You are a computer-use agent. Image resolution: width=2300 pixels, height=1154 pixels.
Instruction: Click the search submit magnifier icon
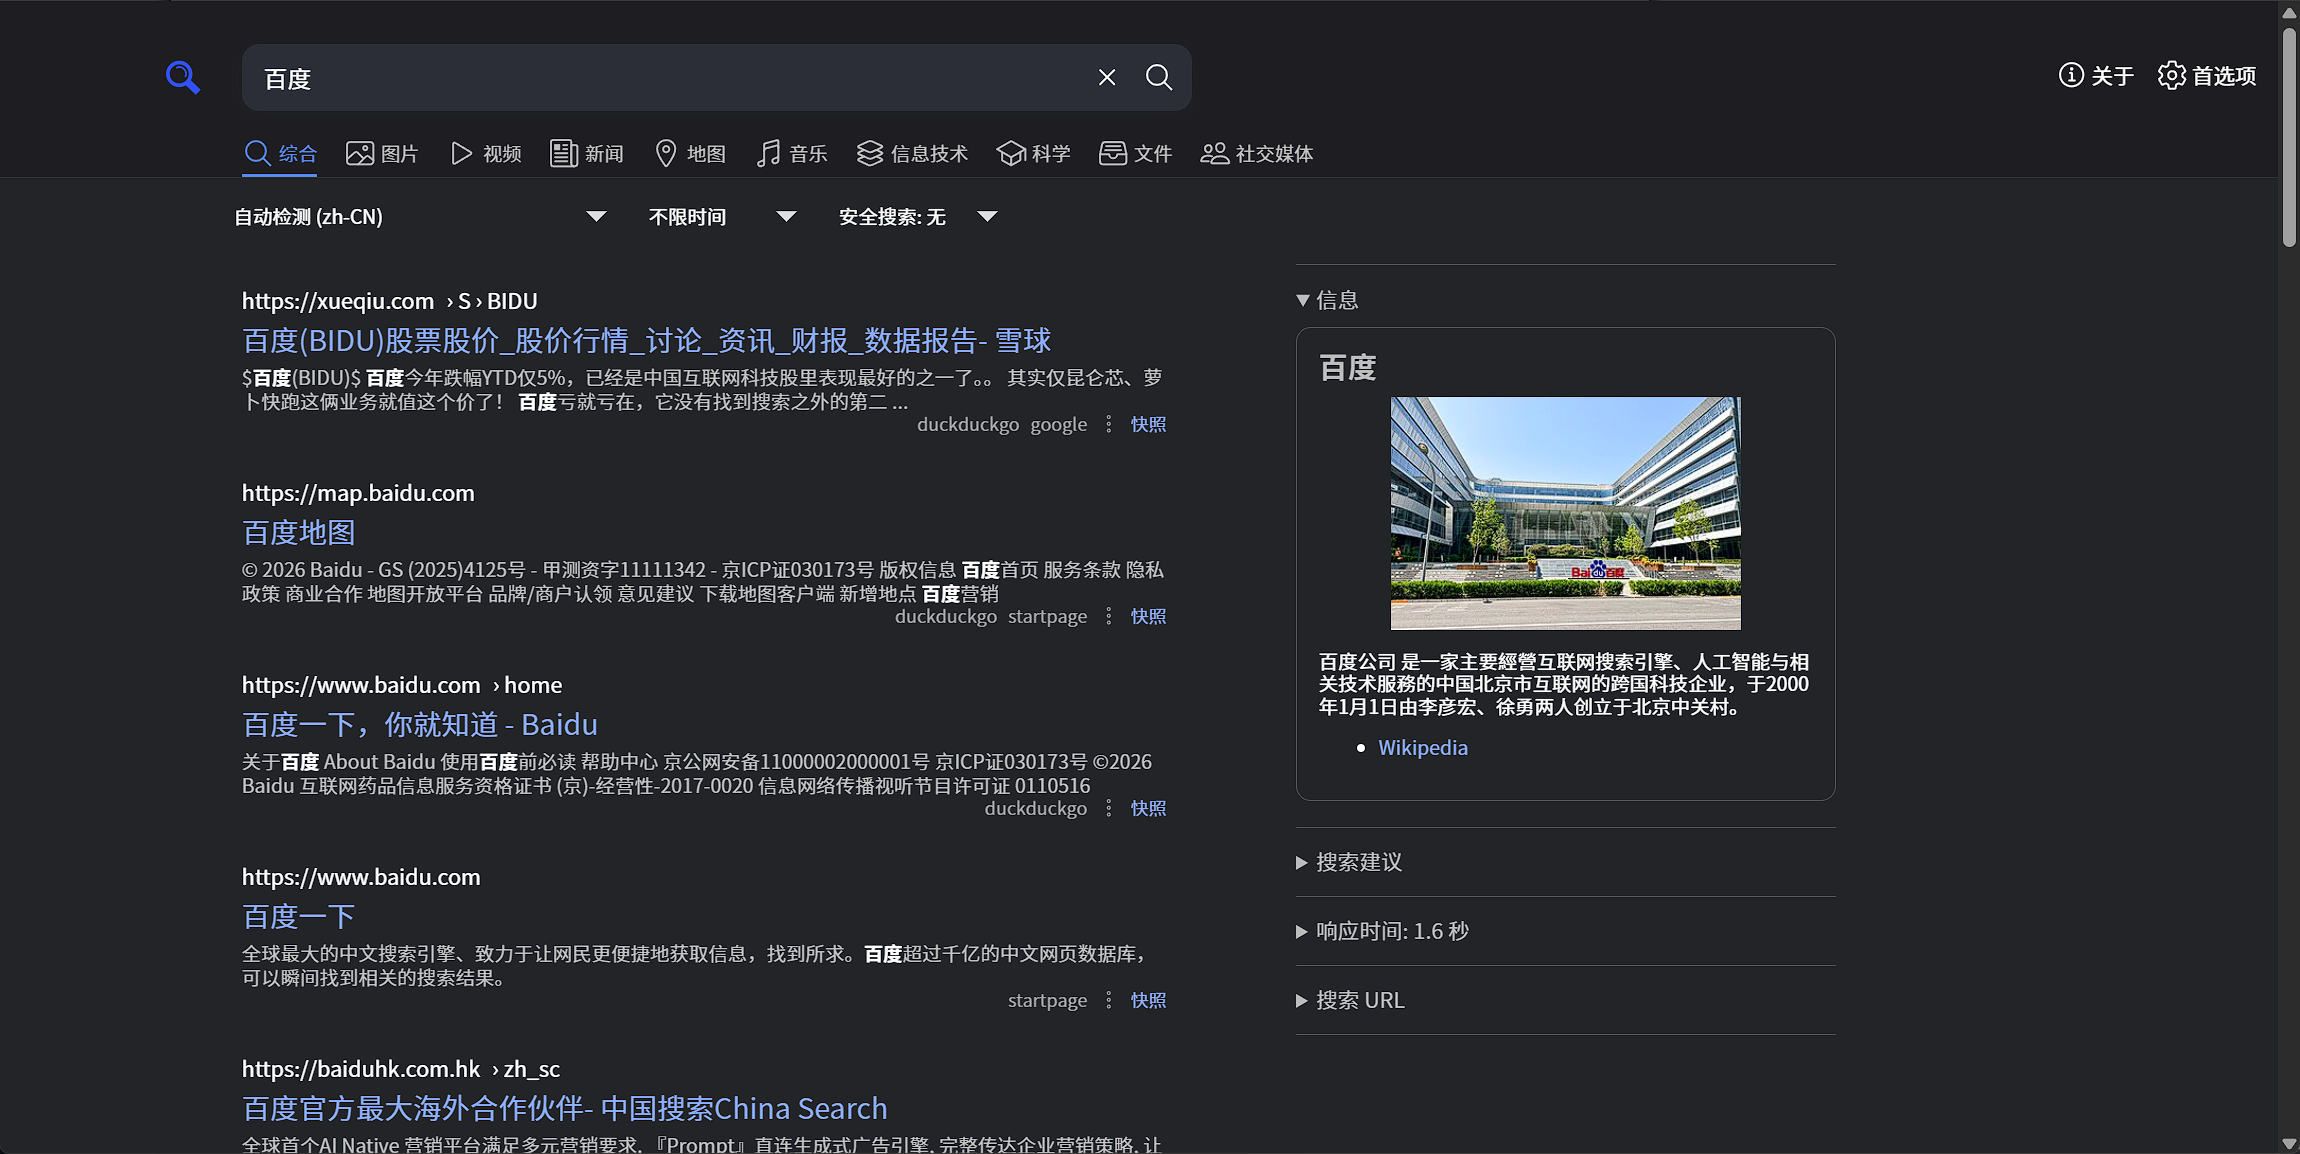(x=1158, y=77)
